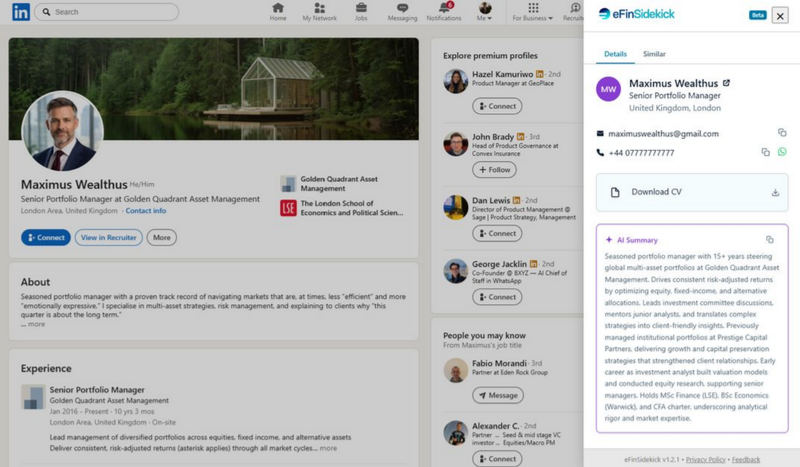The width and height of the screenshot is (800, 467).
Task: Click the eFinSidekick logo
Action: 636,14
